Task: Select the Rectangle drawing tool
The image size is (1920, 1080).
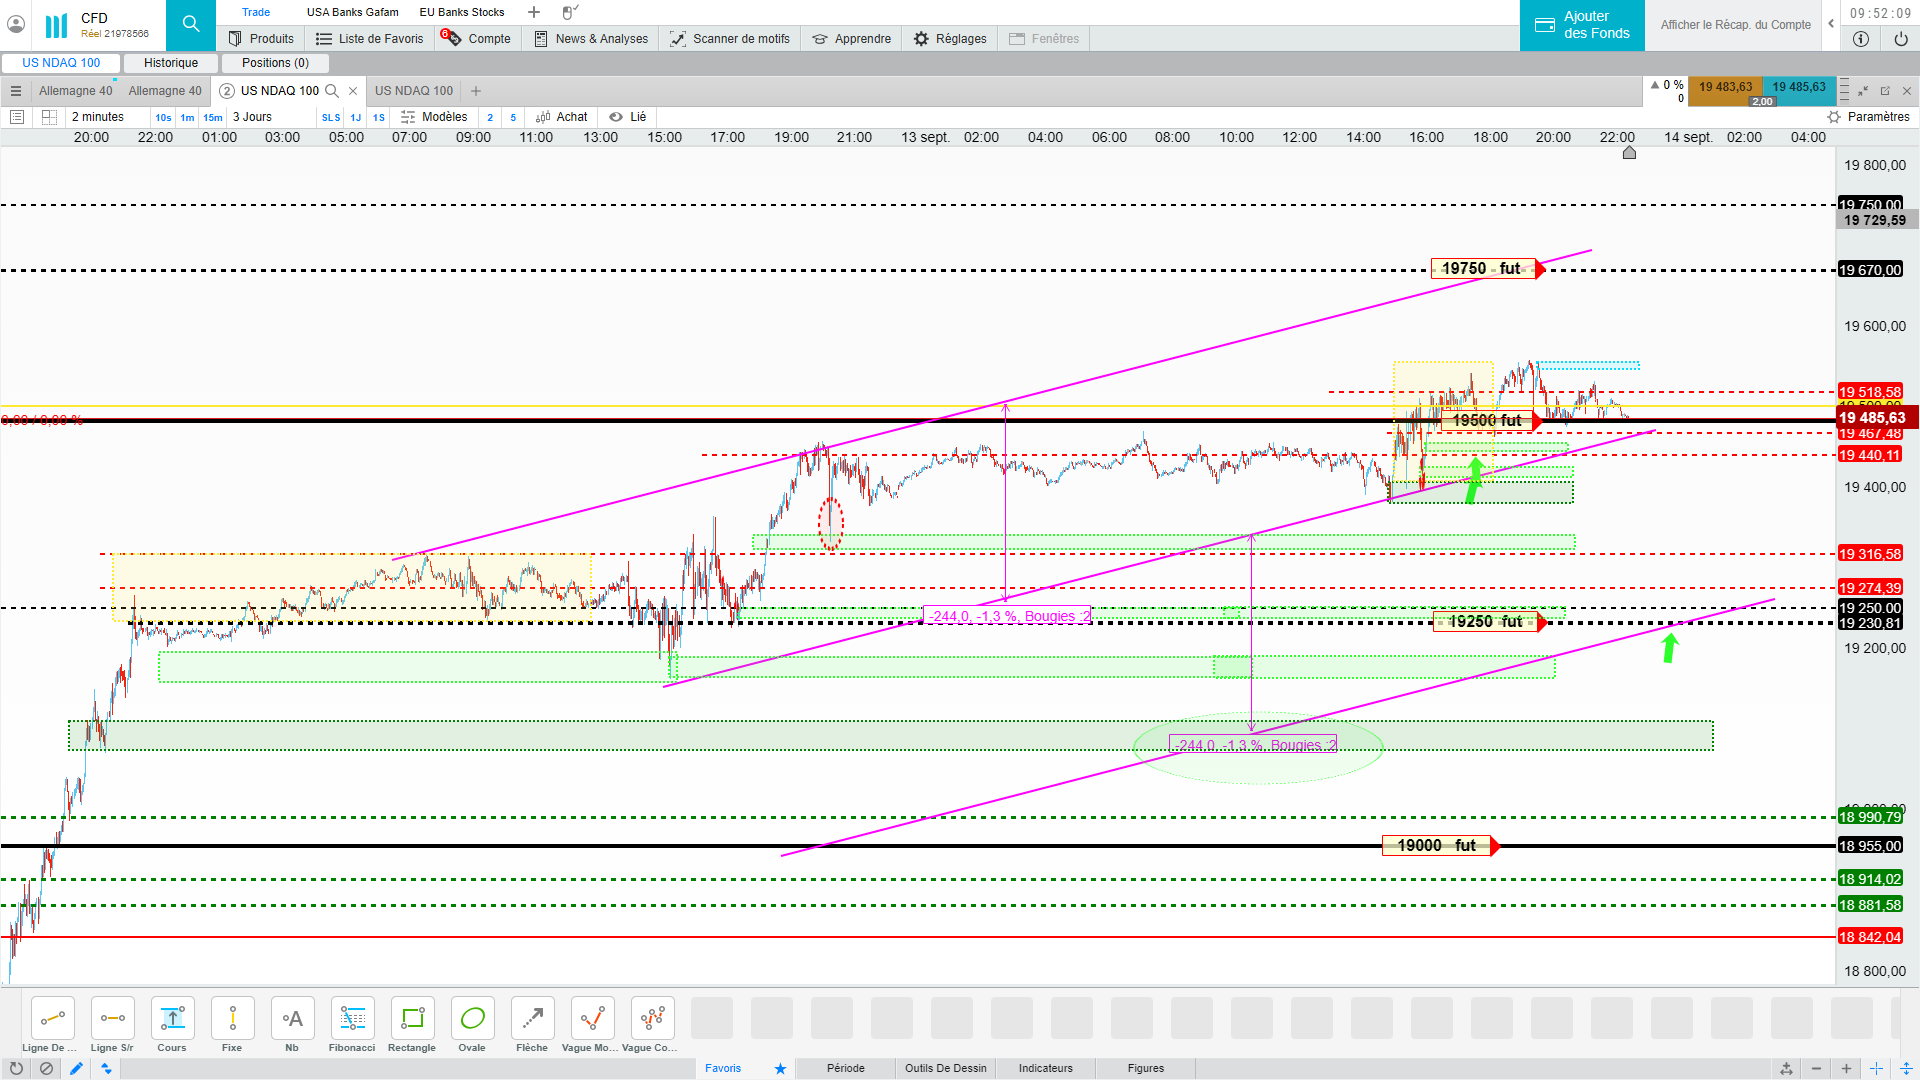Action: (x=412, y=1019)
